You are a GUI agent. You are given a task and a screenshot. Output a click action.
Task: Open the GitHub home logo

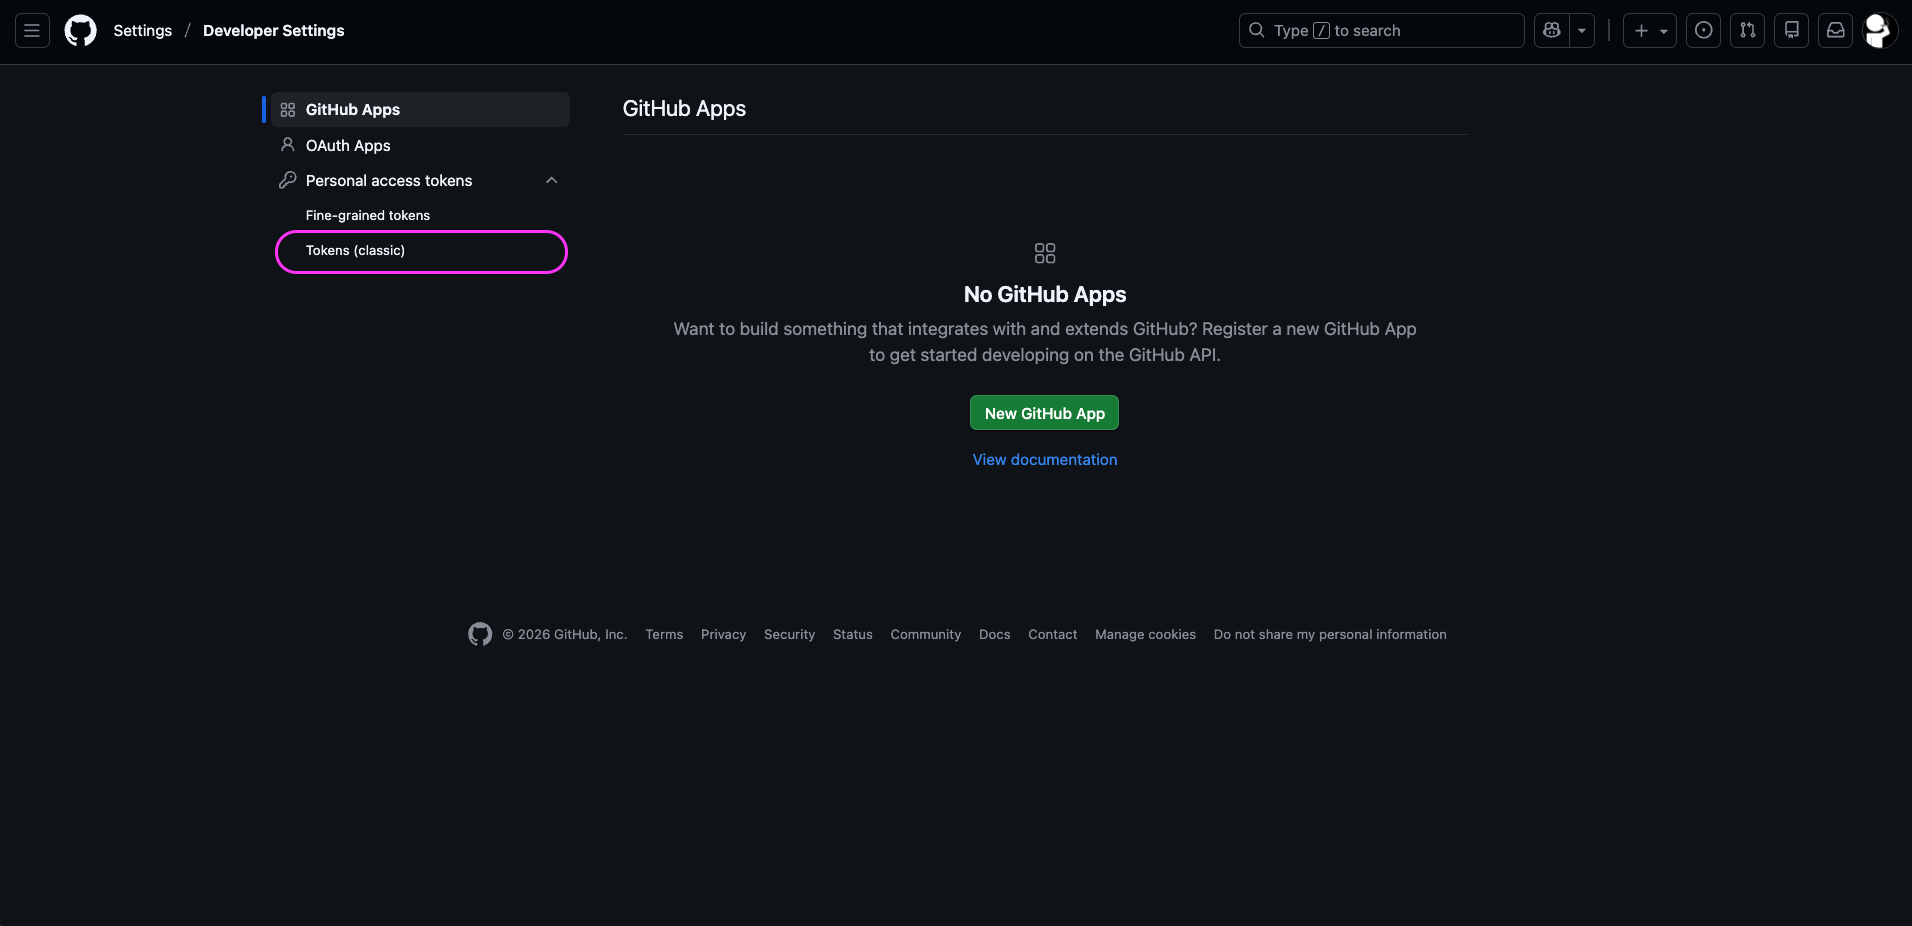[80, 30]
